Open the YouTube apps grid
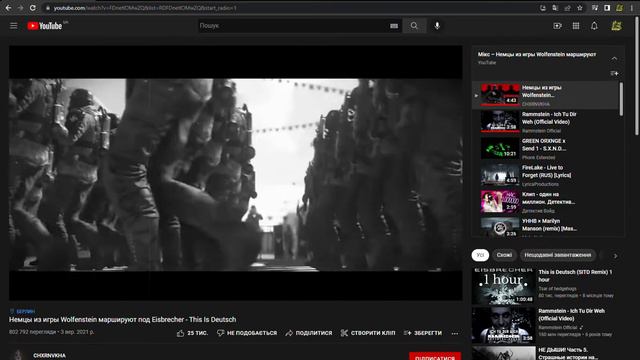Viewport: 640px width, 360px height. point(576,26)
